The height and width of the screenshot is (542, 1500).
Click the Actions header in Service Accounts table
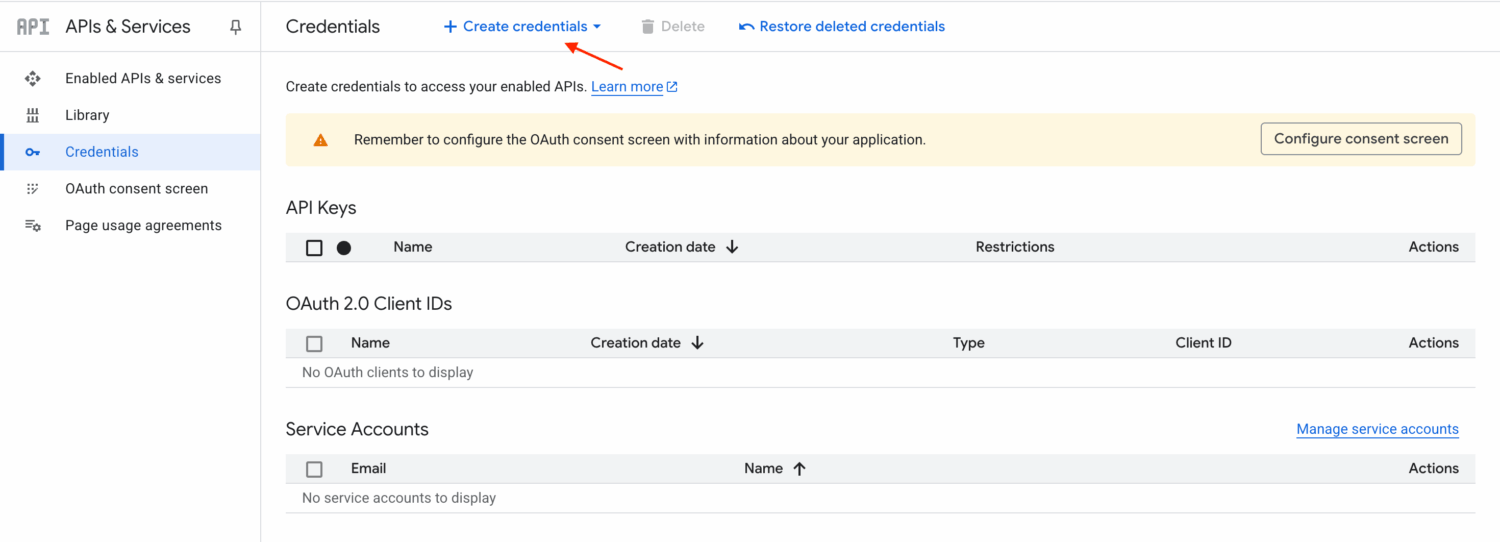[1433, 468]
